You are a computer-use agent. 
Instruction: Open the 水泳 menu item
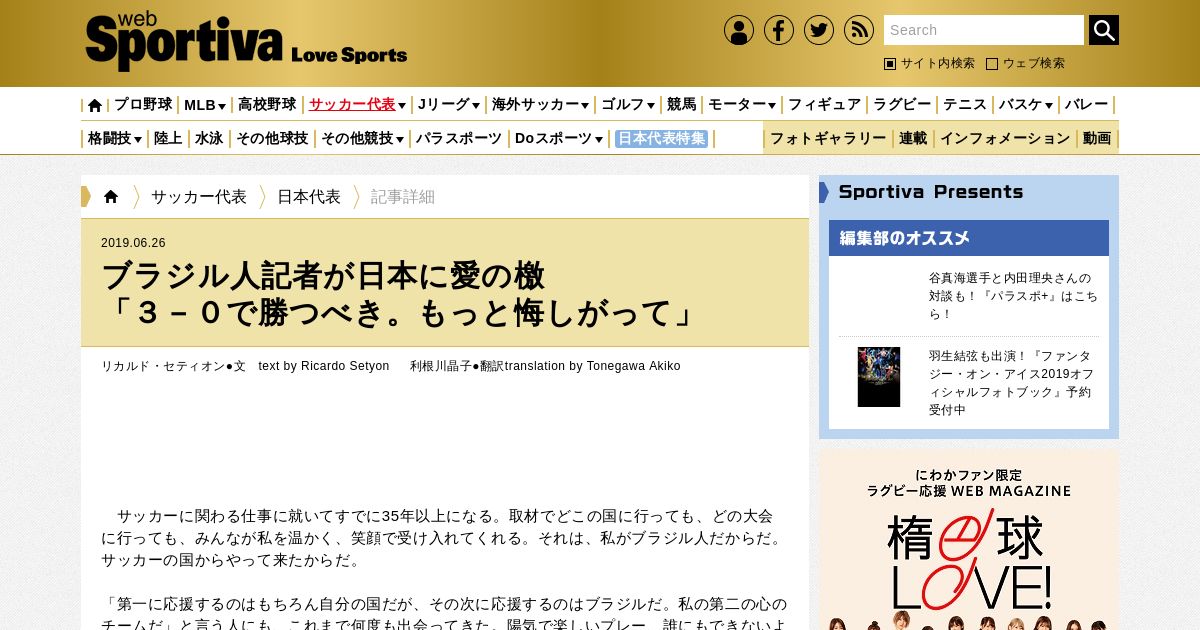tap(209, 139)
